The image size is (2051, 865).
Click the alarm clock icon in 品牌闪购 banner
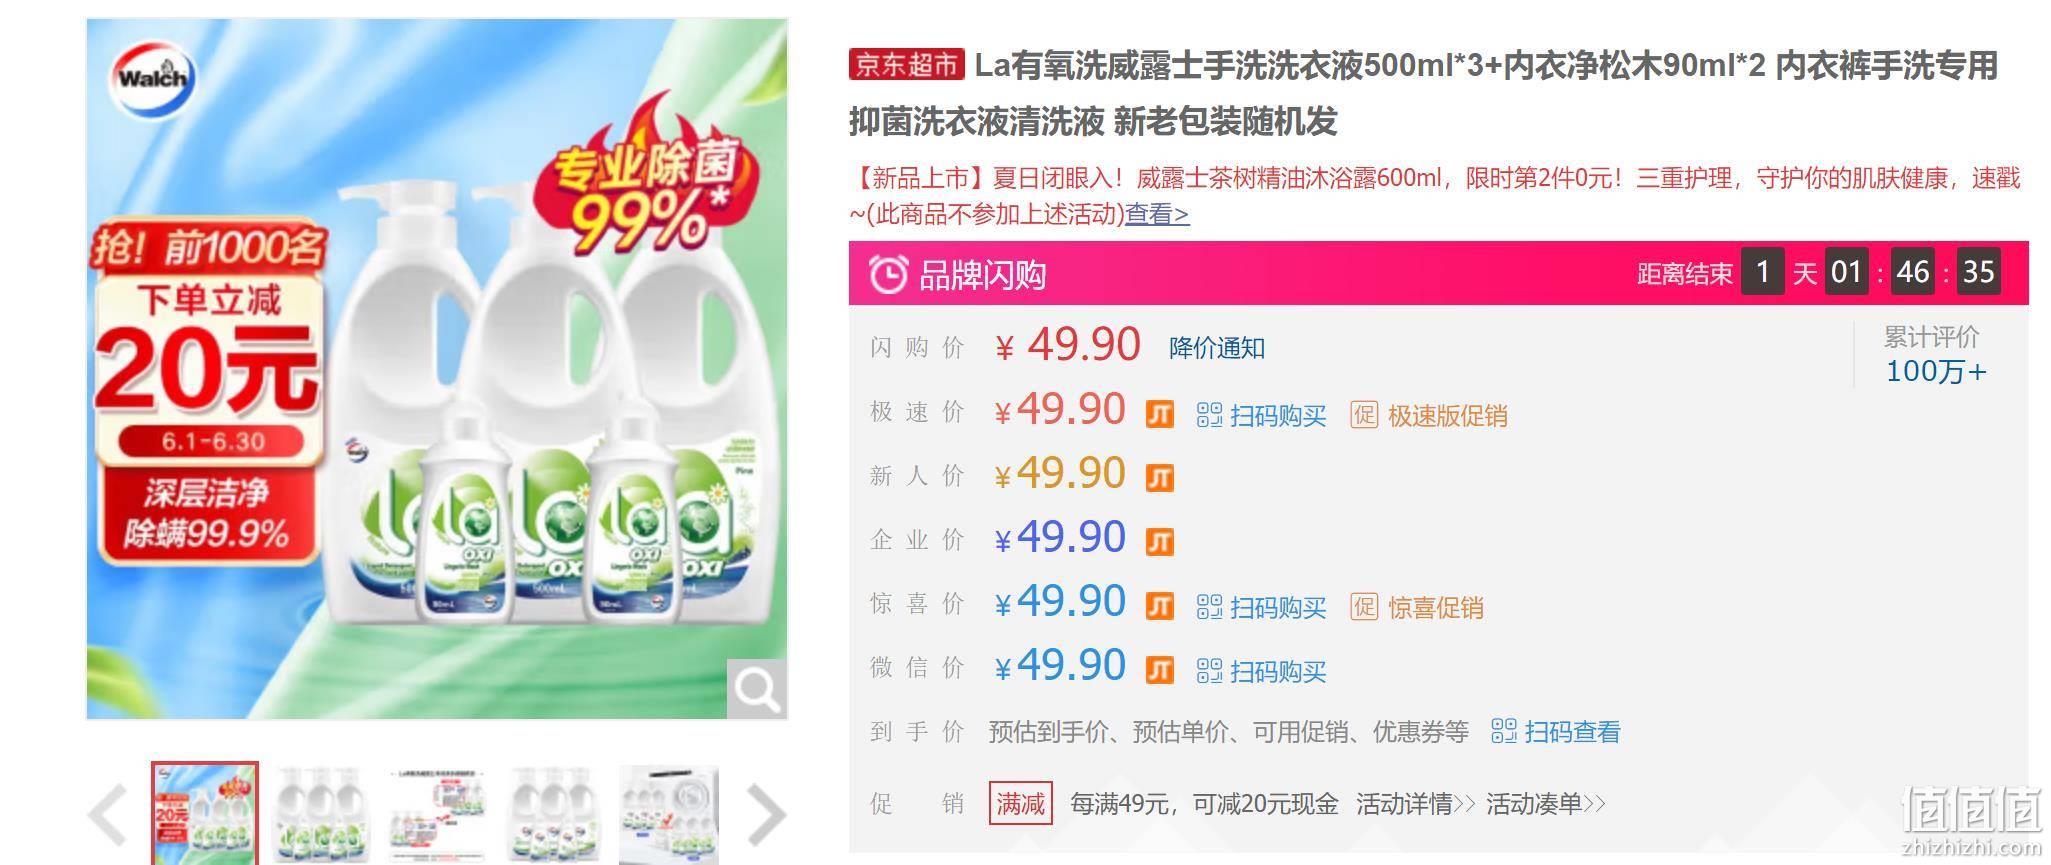click(x=888, y=274)
